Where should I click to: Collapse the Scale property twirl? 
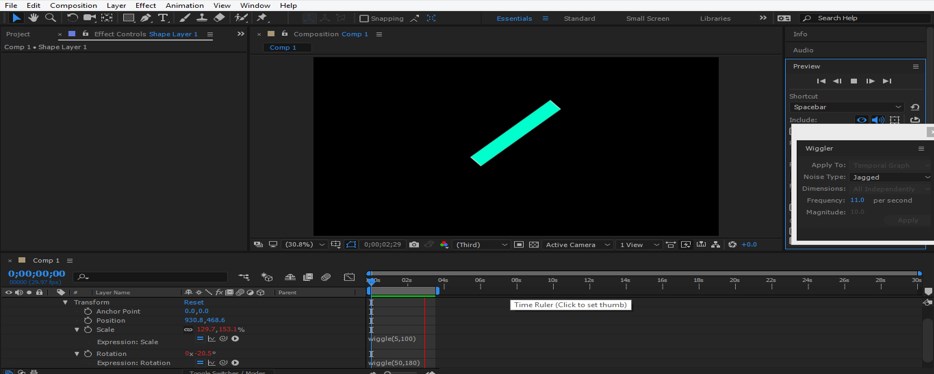coord(77,329)
